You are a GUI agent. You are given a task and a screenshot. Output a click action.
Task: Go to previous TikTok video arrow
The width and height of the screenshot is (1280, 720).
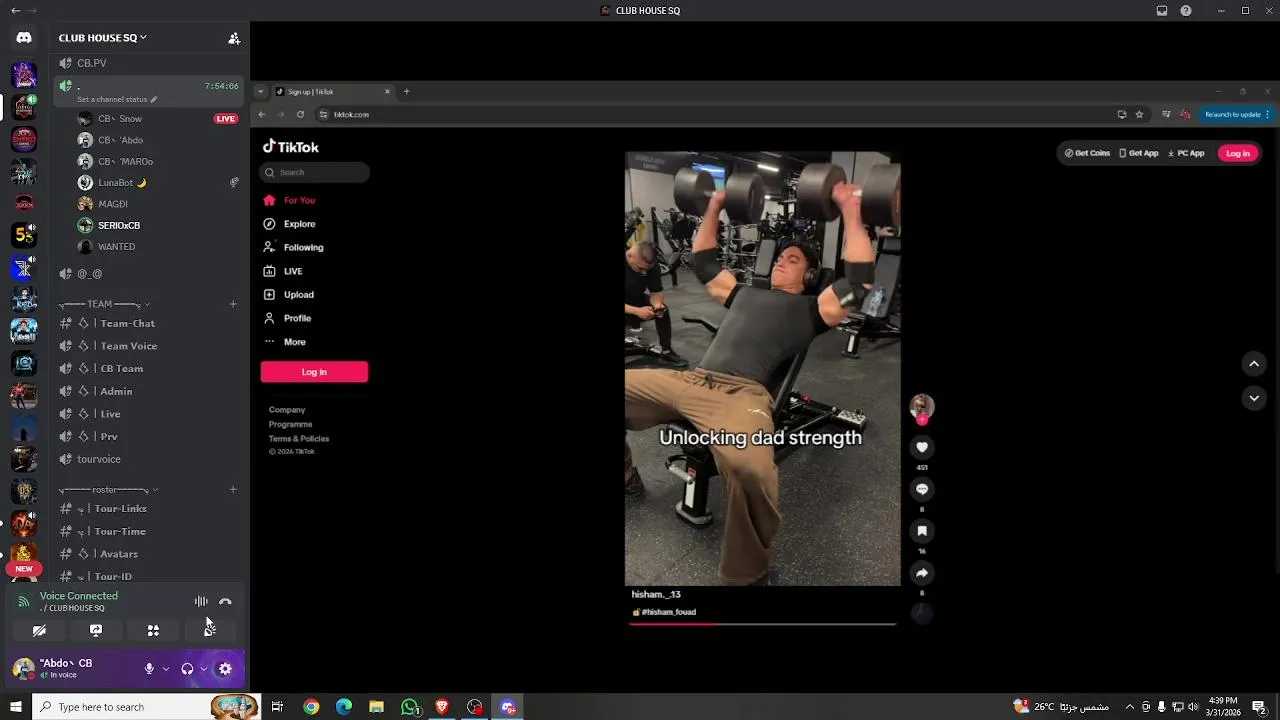[x=1254, y=364]
